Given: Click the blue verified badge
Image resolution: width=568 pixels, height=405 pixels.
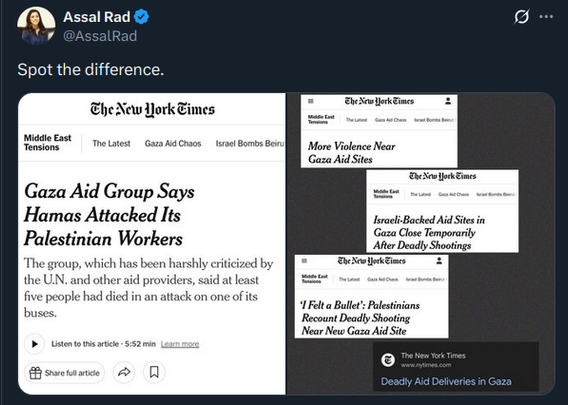Looking at the screenshot, I should click(141, 17).
